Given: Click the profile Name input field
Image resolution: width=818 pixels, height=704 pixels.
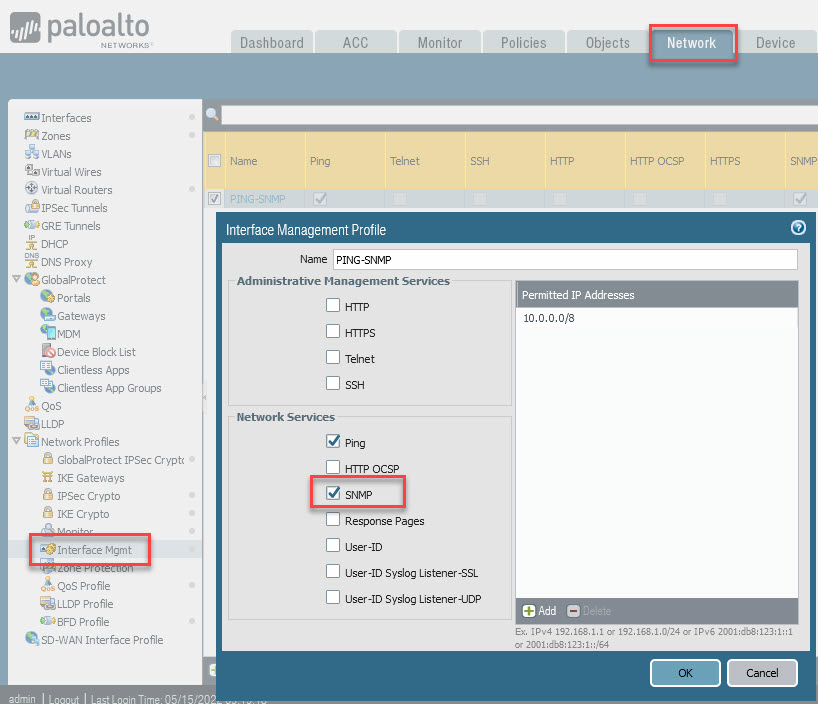Looking at the screenshot, I should (x=564, y=260).
